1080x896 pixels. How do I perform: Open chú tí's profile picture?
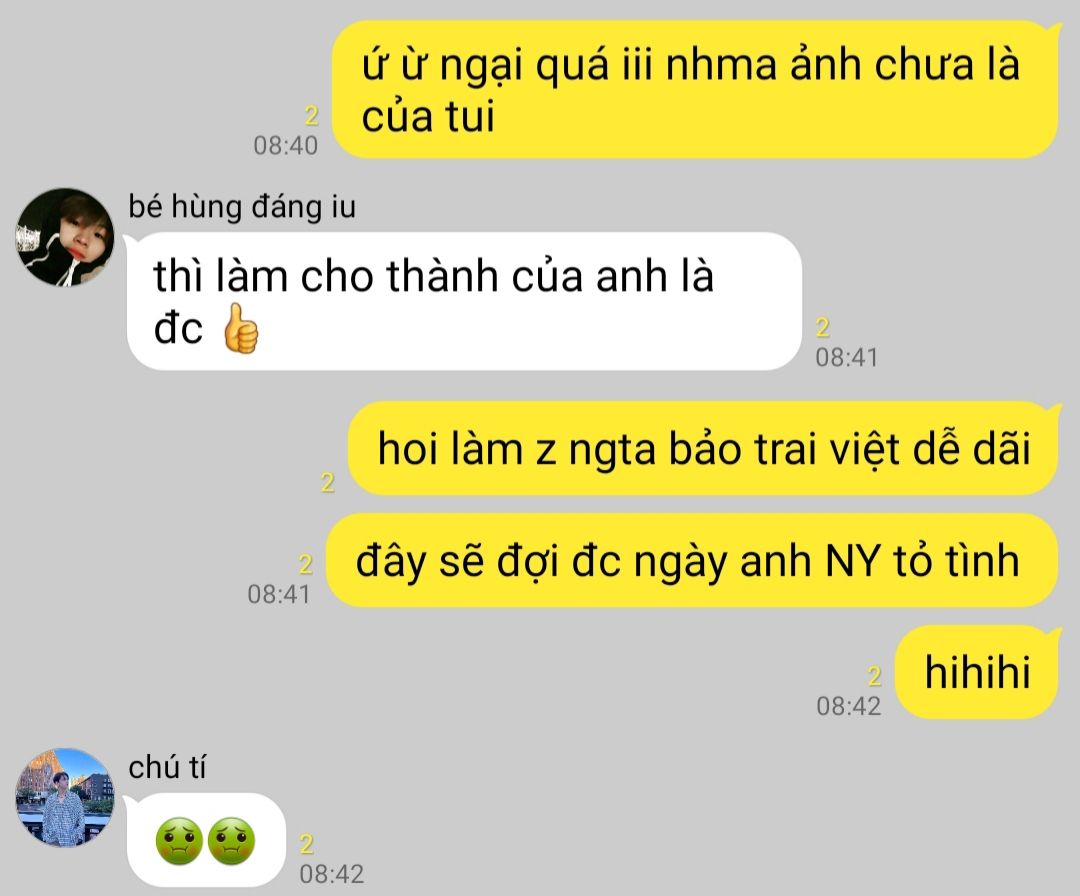pos(65,798)
